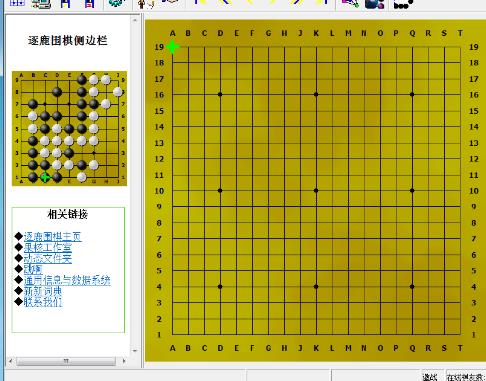The height and width of the screenshot is (381, 486).
Task: Click the 邀战 status bar entry
Action: 430,377
